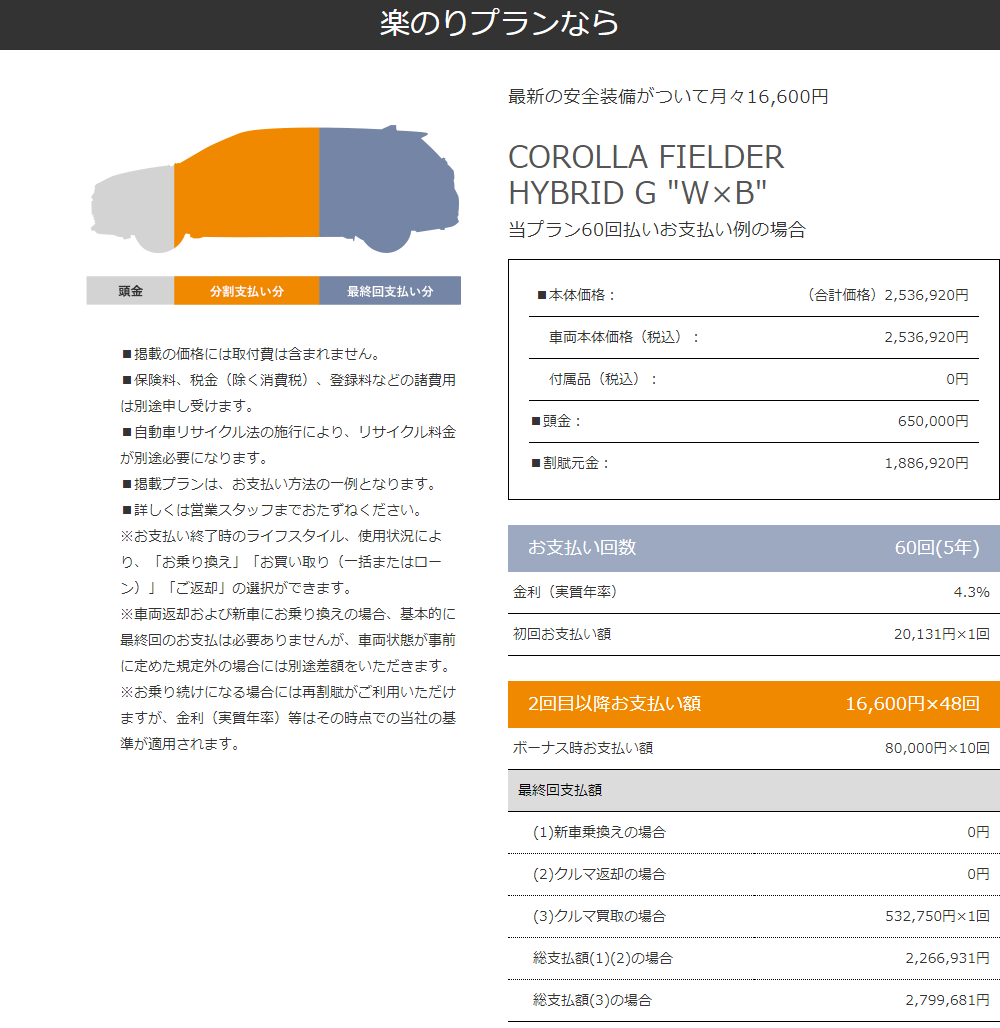The image size is (1000, 1028).
Task: Click the 初回お支払い額 label
Action: click(562, 634)
